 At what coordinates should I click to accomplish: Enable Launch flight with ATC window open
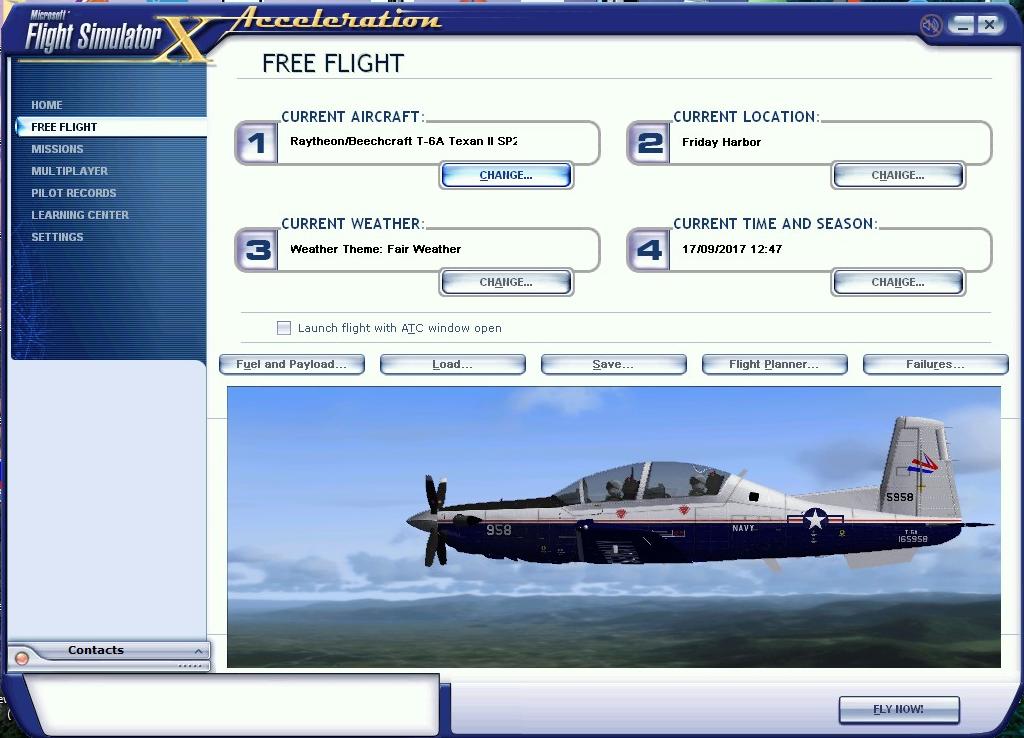tap(283, 328)
